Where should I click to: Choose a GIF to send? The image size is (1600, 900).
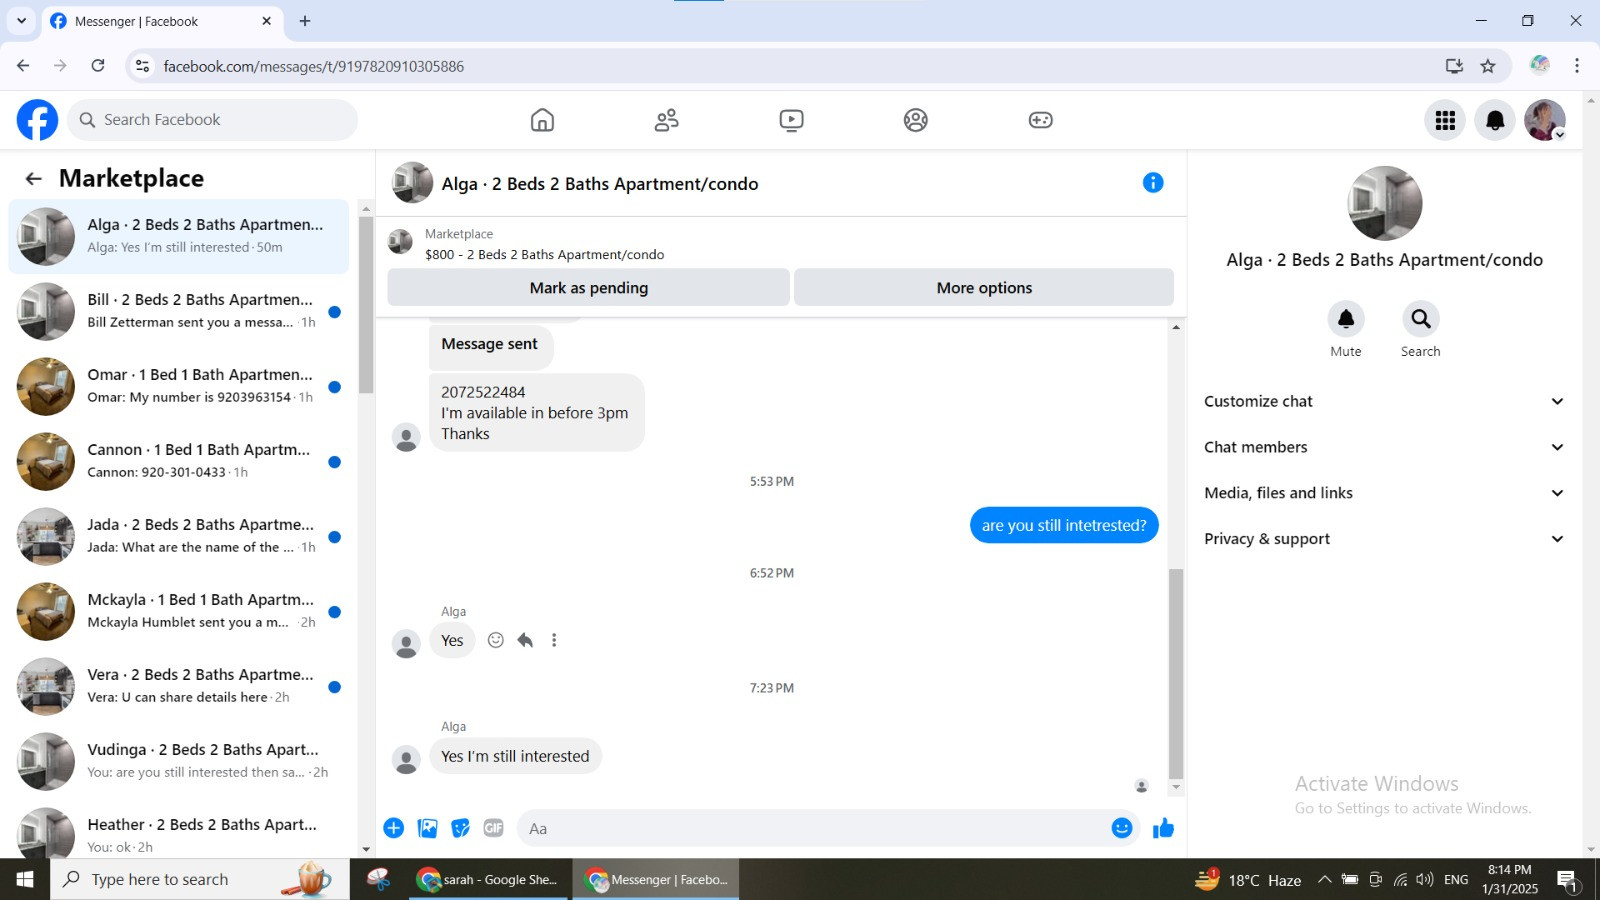[x=493, y=828]
